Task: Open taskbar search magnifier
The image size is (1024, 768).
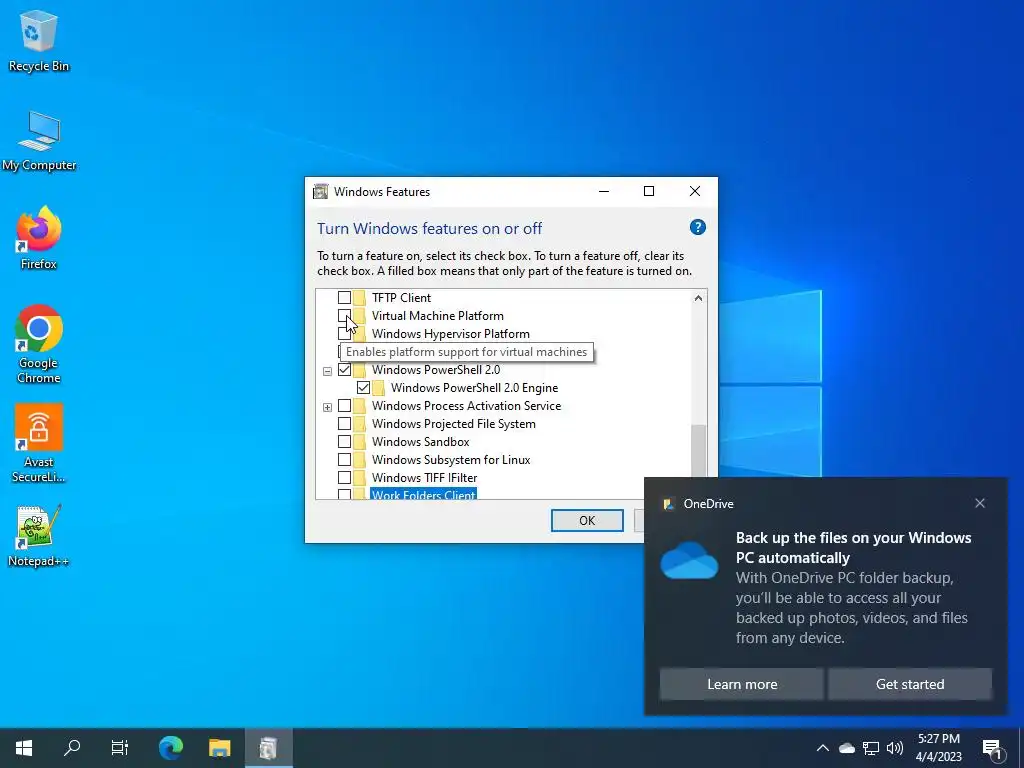Action: click(72, 747)
